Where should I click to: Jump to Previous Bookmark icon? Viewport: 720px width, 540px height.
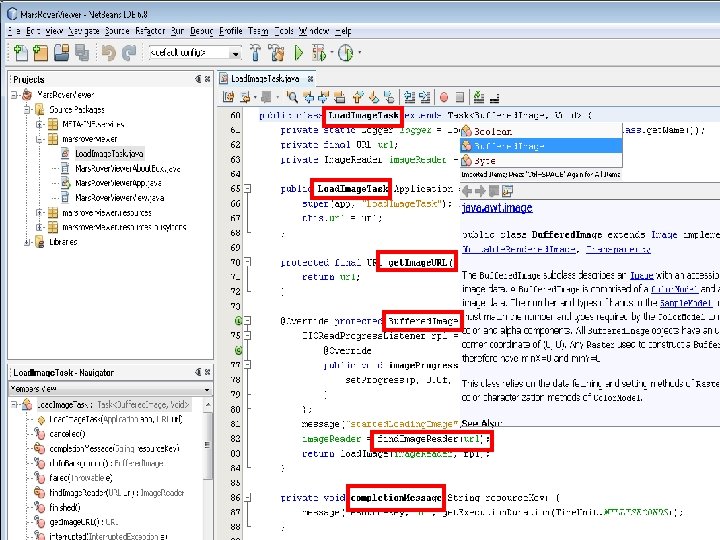click(x=358, y=97)
